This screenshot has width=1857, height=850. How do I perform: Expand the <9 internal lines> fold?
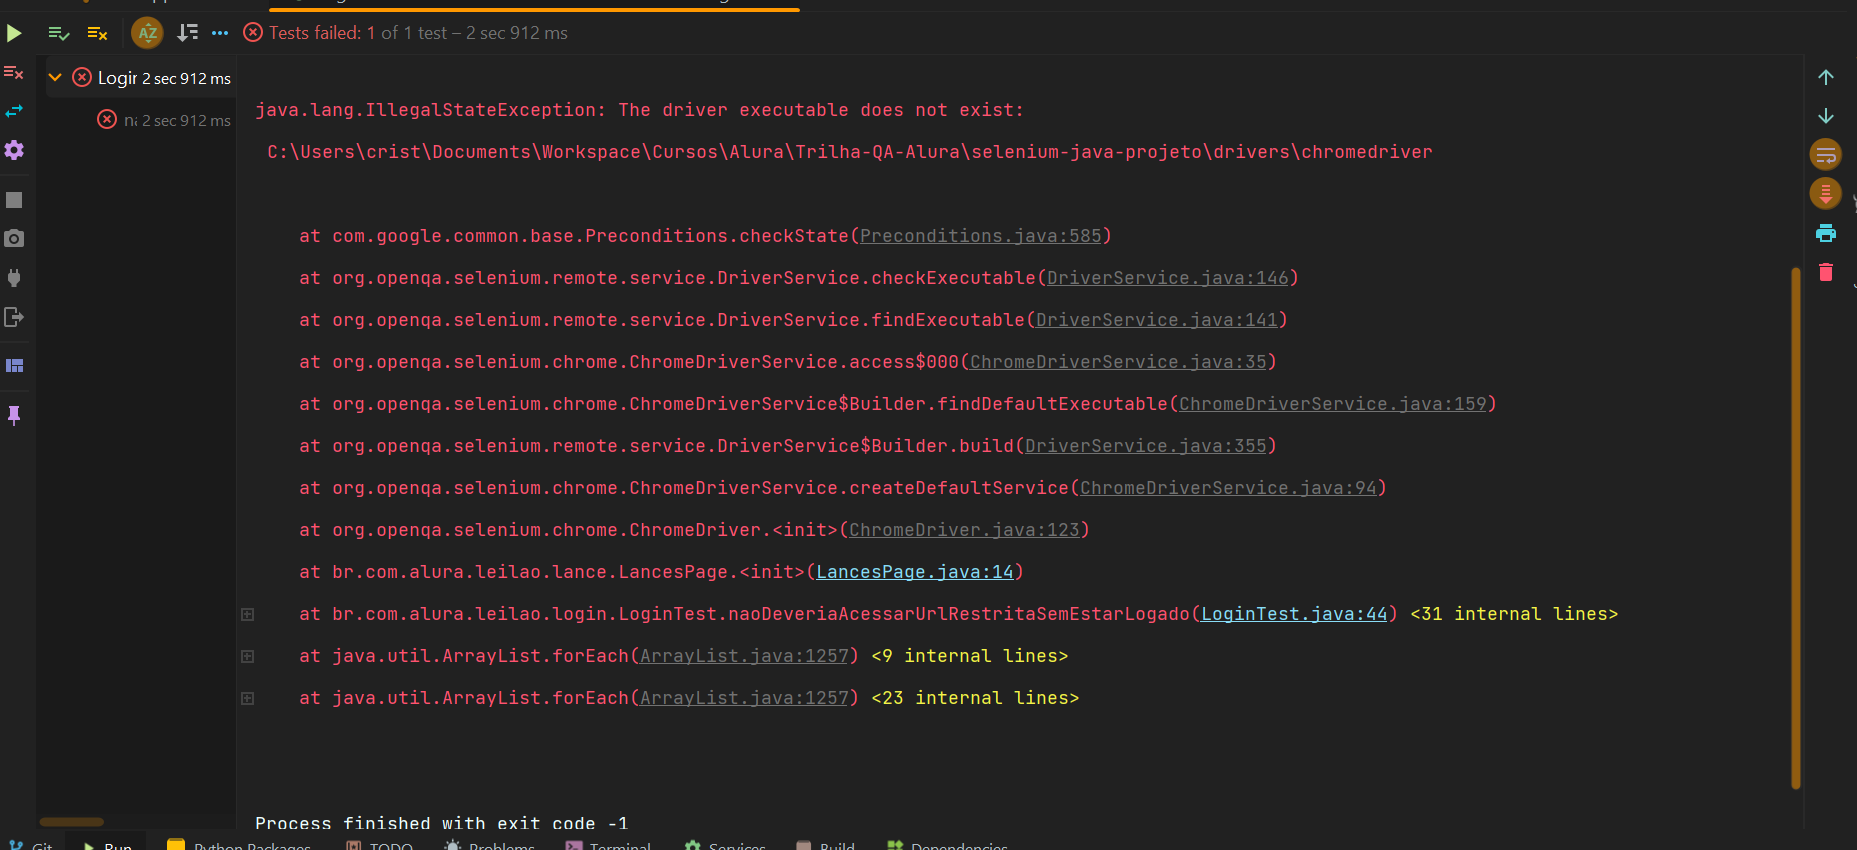click(970, 656)
